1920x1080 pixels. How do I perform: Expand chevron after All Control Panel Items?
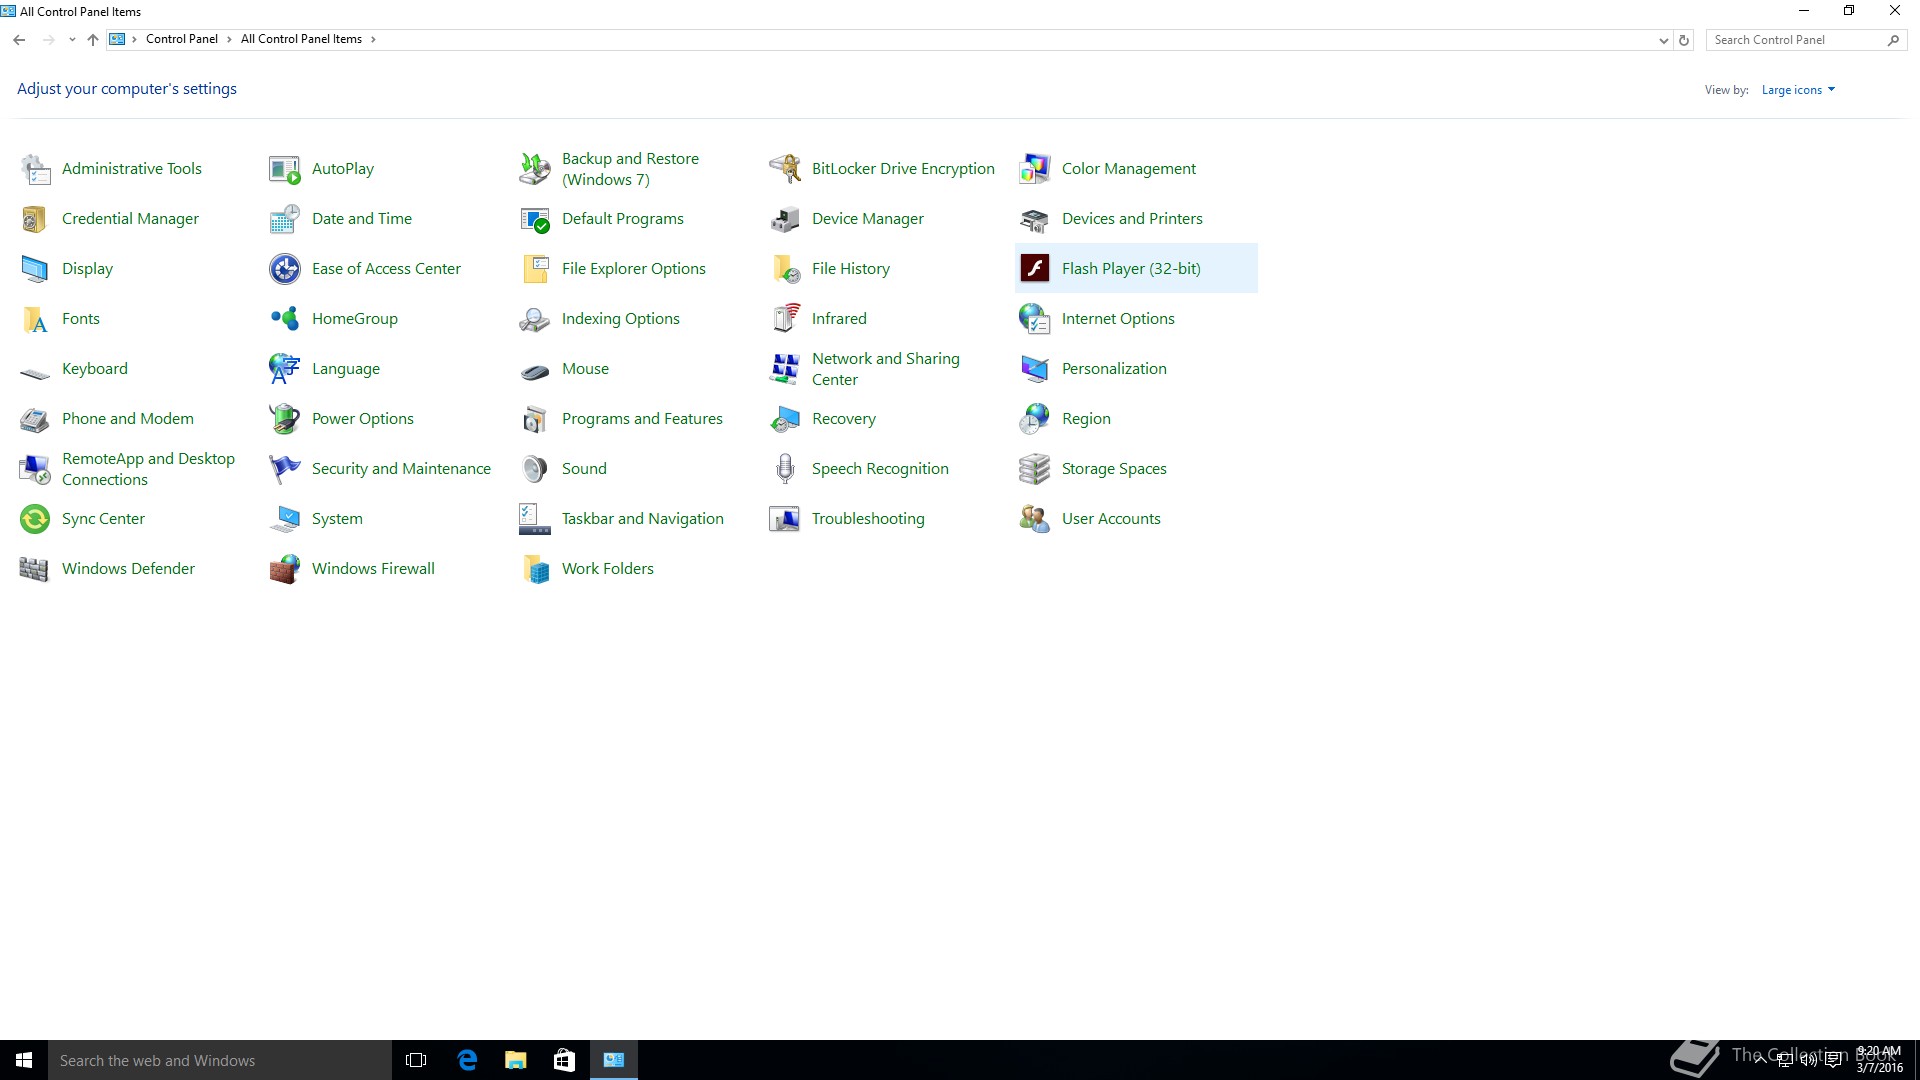[373, 40]
